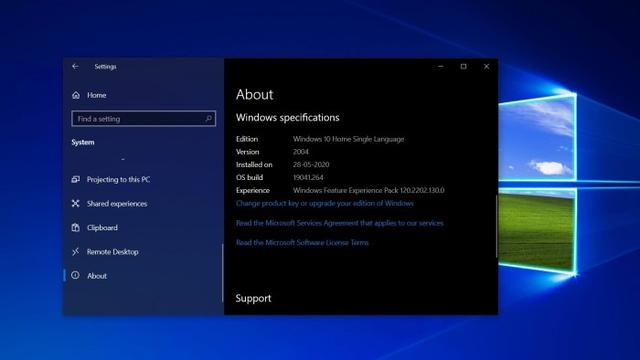The image size is (640, 360).
Task: Open the Home icon in sidebar
Action: click(x=76, y=95)
